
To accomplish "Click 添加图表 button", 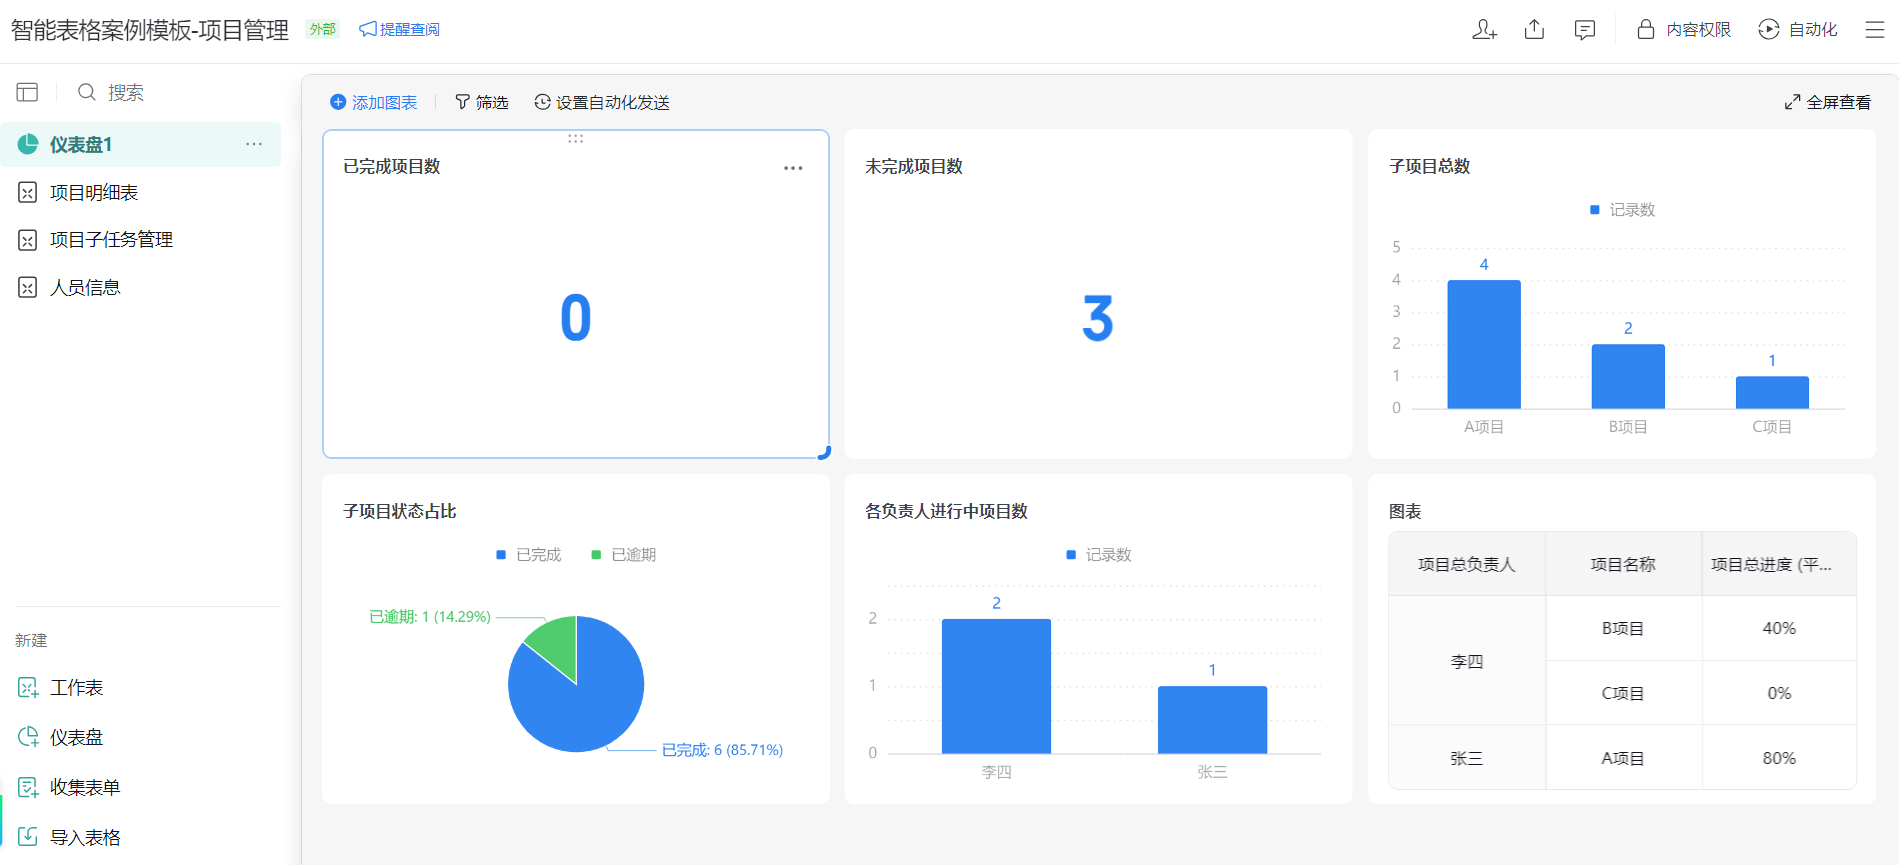I will pyautogui.click(x=374, y=102).
